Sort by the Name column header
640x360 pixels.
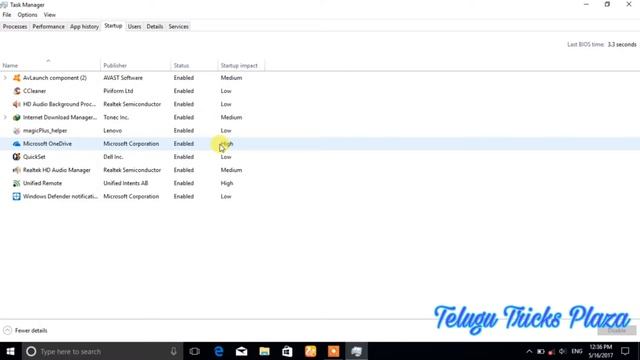pos(51,65)
